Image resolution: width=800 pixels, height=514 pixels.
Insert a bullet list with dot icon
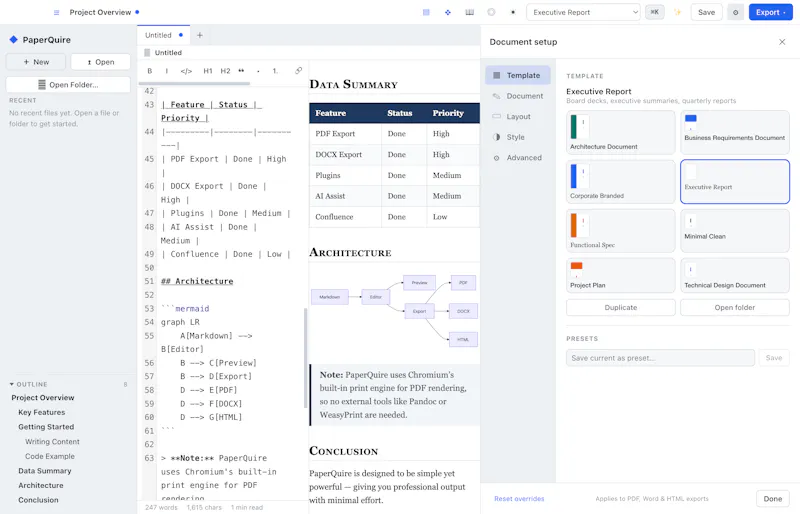click(x=258, y=71)
